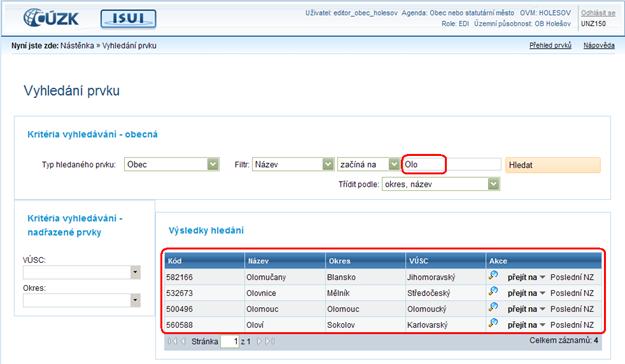Open detail icon for Olovnice row
The image size is (625, 364).
493,291
